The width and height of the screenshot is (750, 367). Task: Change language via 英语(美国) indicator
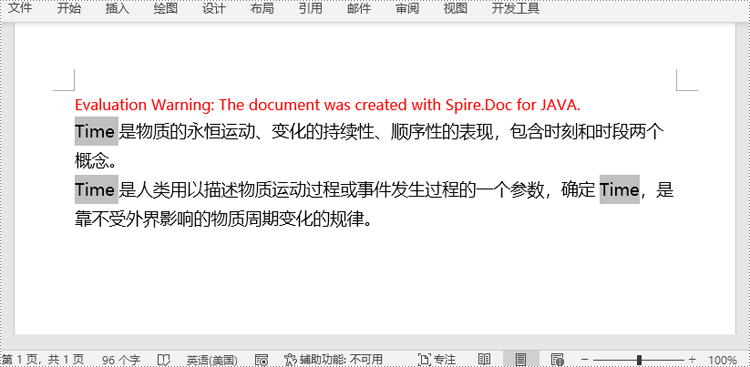pos(212,359)
